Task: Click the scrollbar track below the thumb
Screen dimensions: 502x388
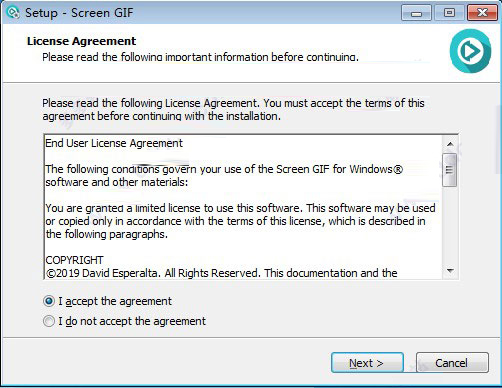Action: coord(450,225)
